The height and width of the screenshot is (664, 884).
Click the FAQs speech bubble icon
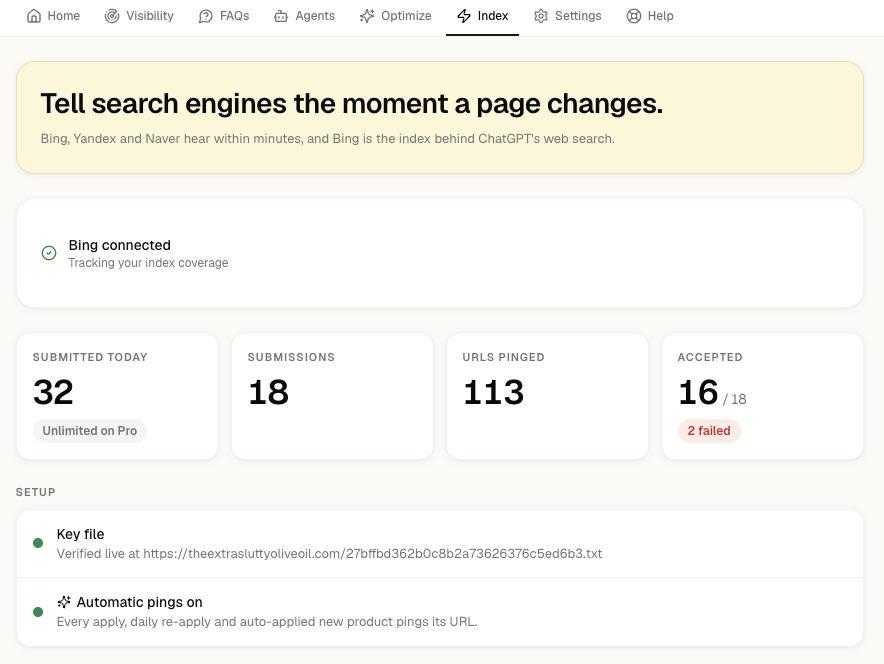click(206, 16)
